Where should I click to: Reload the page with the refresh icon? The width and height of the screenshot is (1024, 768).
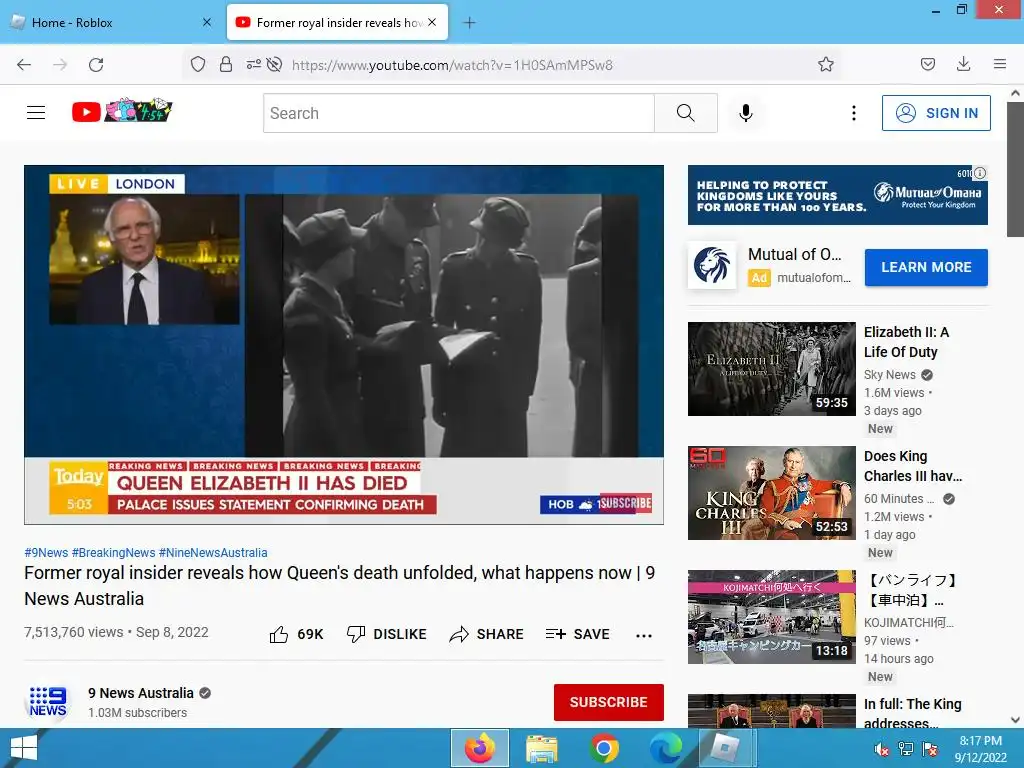pyautogui.click(x=96, y=65)
